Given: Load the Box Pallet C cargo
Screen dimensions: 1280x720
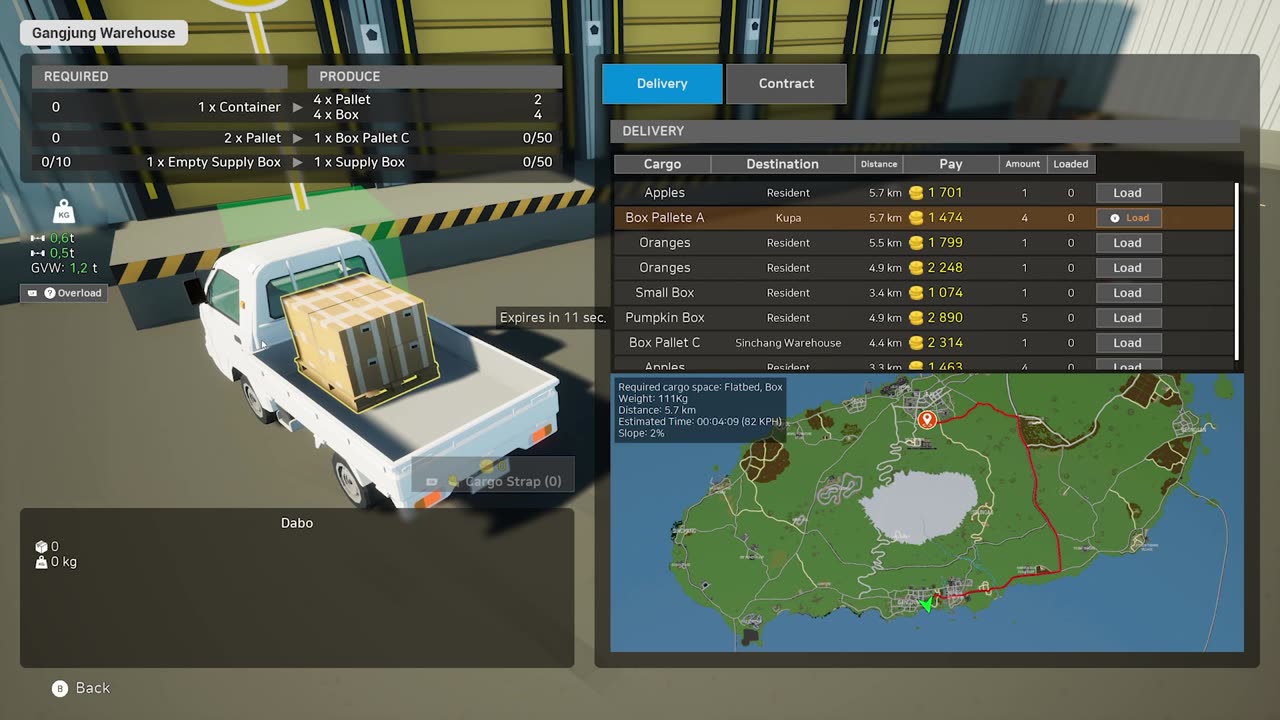Looking at the screenshot, I should (x=1127, y=343).
